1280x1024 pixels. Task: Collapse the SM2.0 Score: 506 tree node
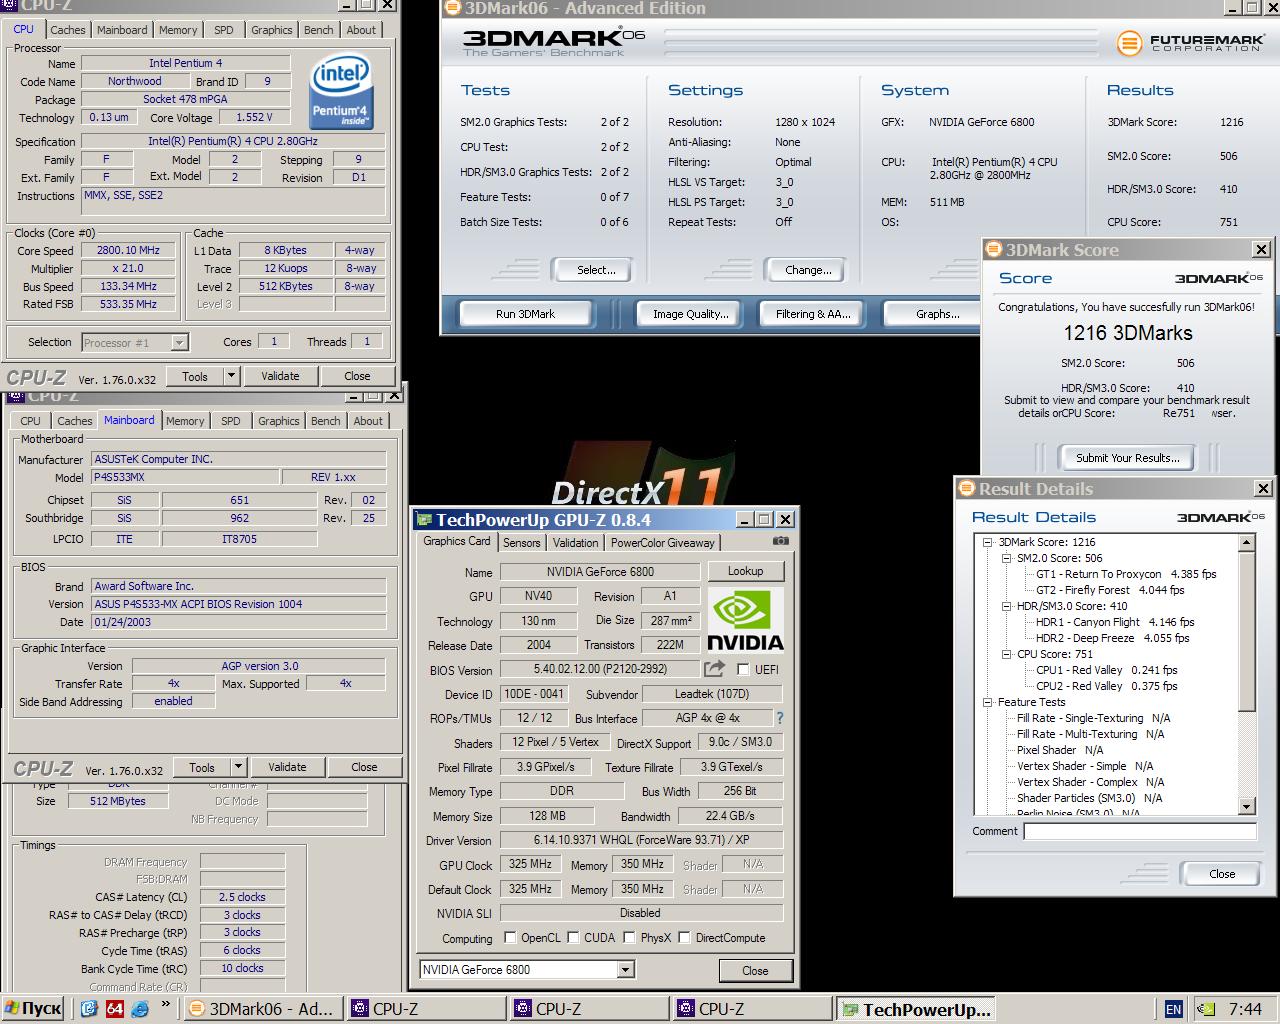click(x=1006, y=558)
